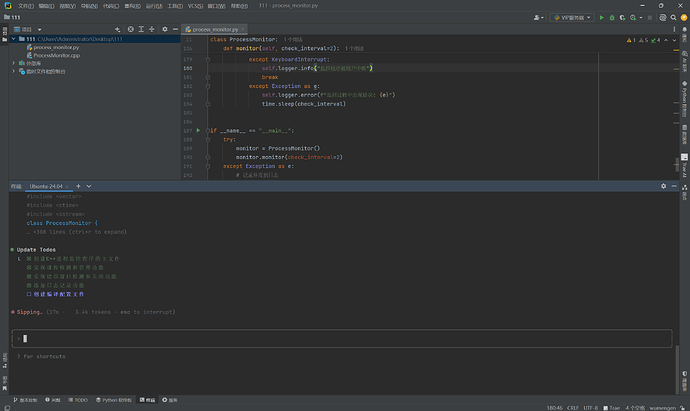The image size is (690, 411).
Task: Locate current file target icon in Project panel
Action: click(131, 29)
